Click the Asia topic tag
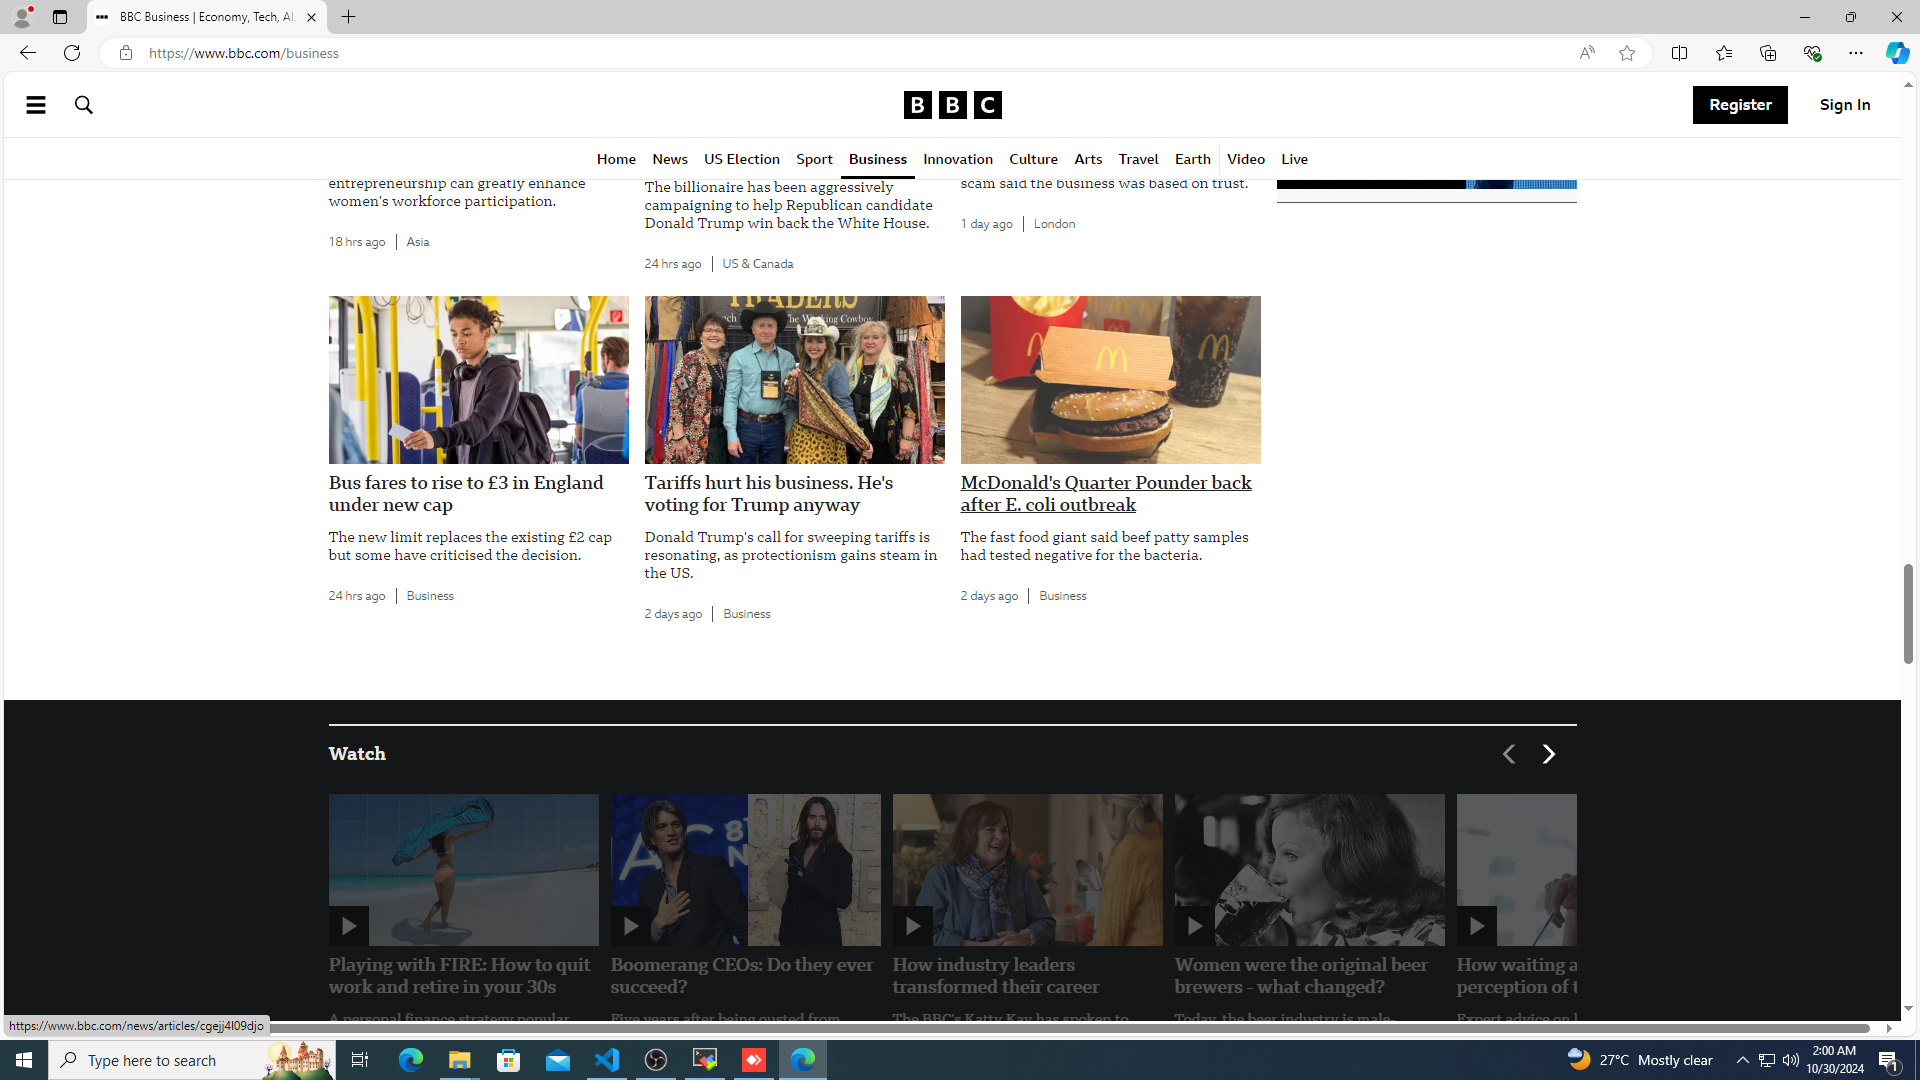This screenshot has height=1080, width=1920. [418, 242]
